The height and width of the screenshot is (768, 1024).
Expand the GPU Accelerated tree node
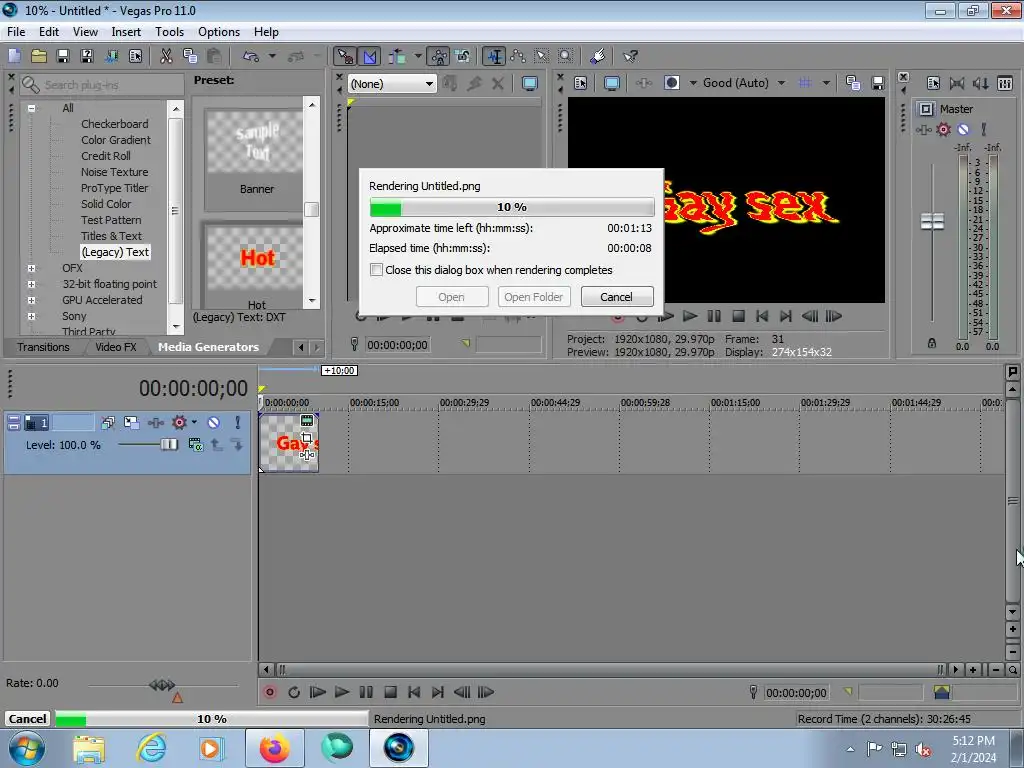pyautogui.click(x=31, y=300)
